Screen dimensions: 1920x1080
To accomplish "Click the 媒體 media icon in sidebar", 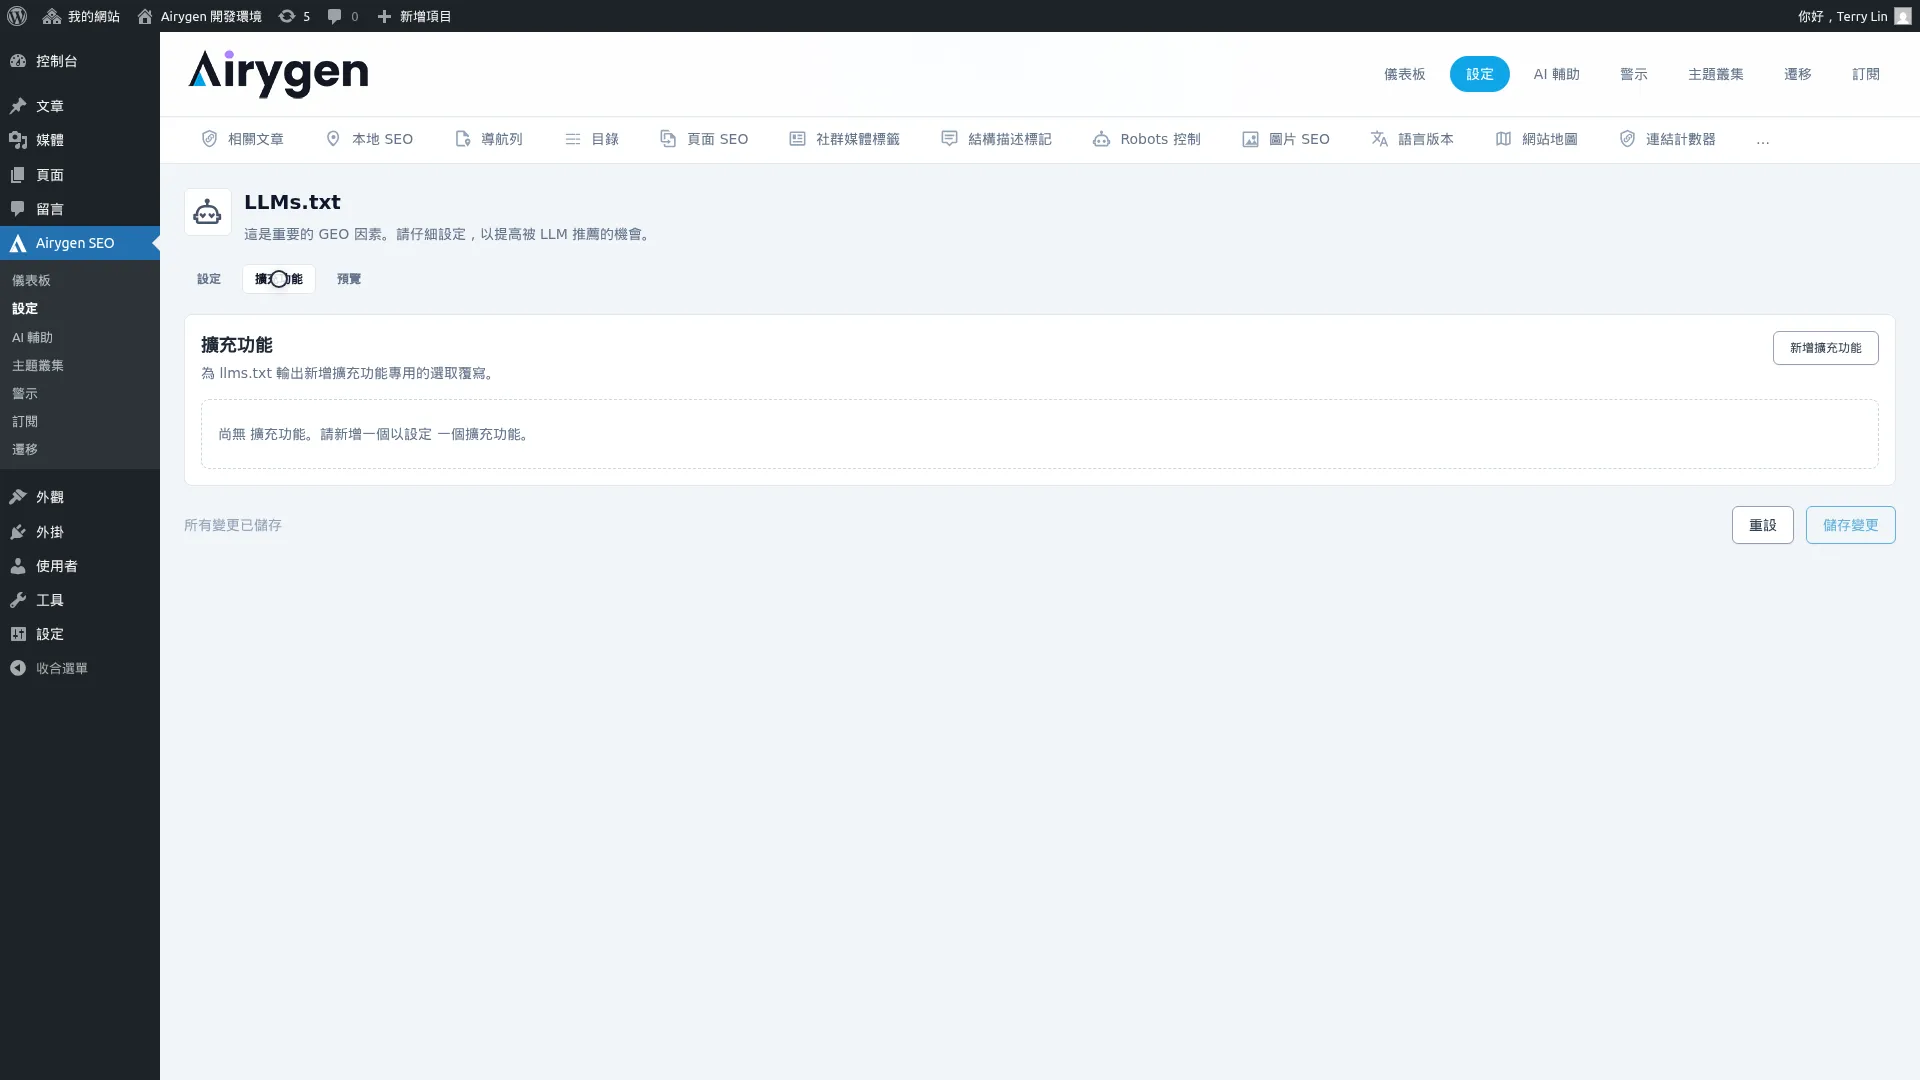I will [x=18, y=140].
